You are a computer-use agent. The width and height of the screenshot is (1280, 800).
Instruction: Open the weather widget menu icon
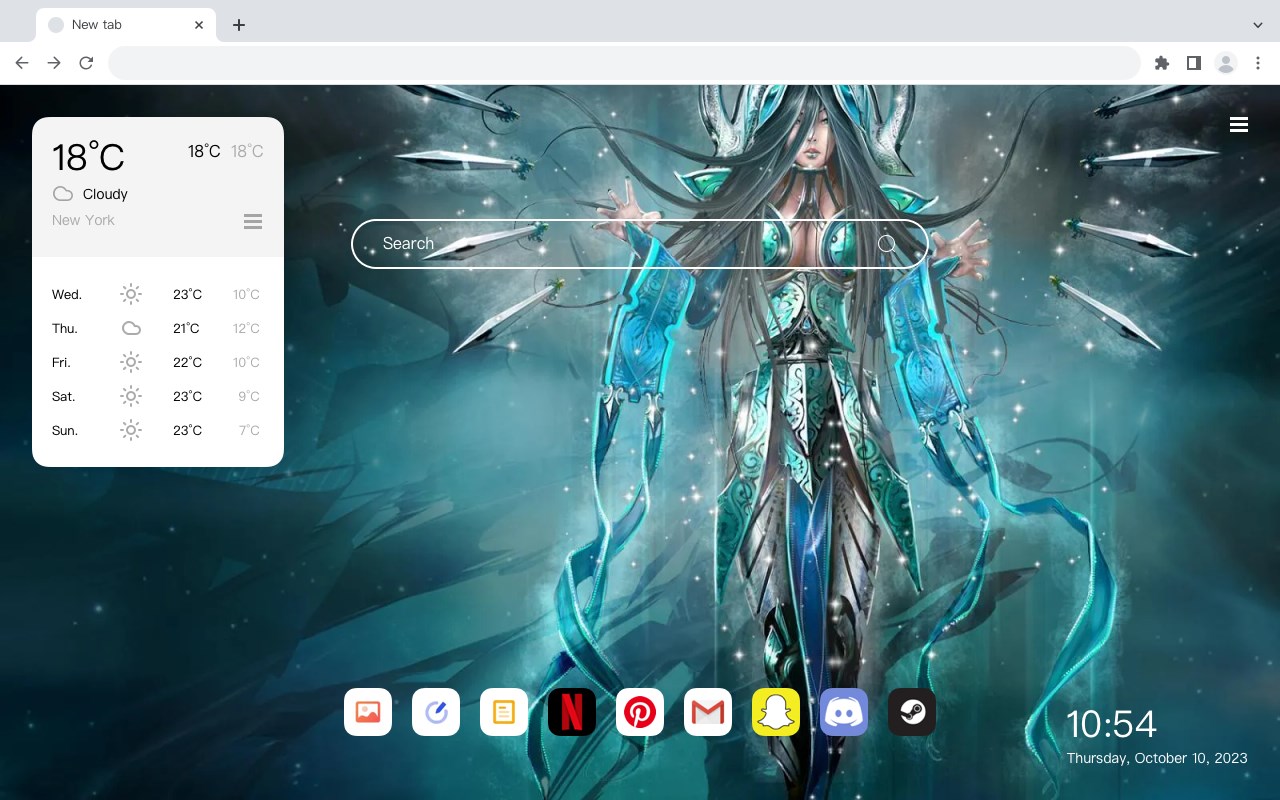click(x=253, y=221)
